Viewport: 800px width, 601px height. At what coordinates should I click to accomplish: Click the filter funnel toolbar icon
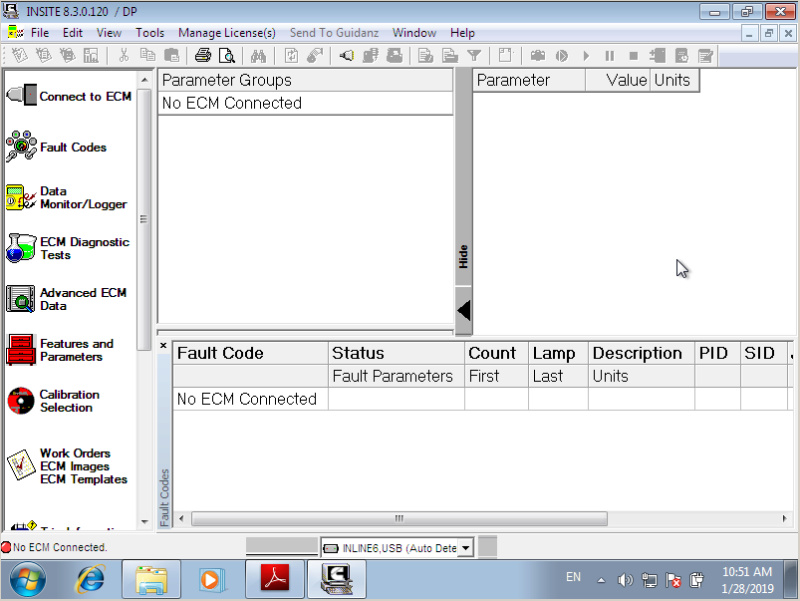(x=474, y=55)
